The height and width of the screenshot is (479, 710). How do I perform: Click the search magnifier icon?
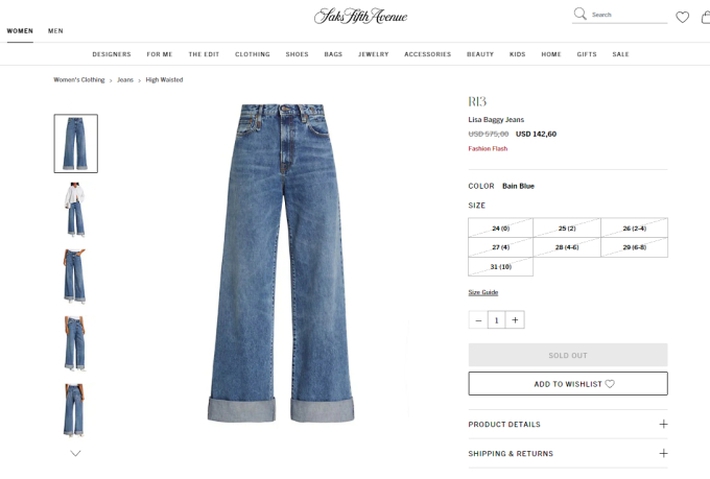(x=580, y=14)
